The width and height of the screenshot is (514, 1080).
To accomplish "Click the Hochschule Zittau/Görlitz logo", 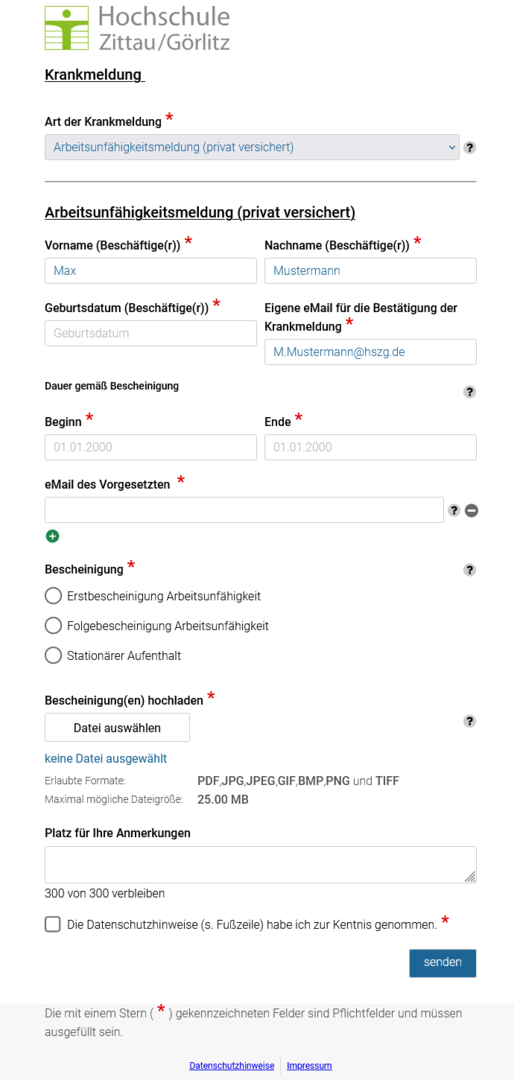I will click(x=137, y=28).
